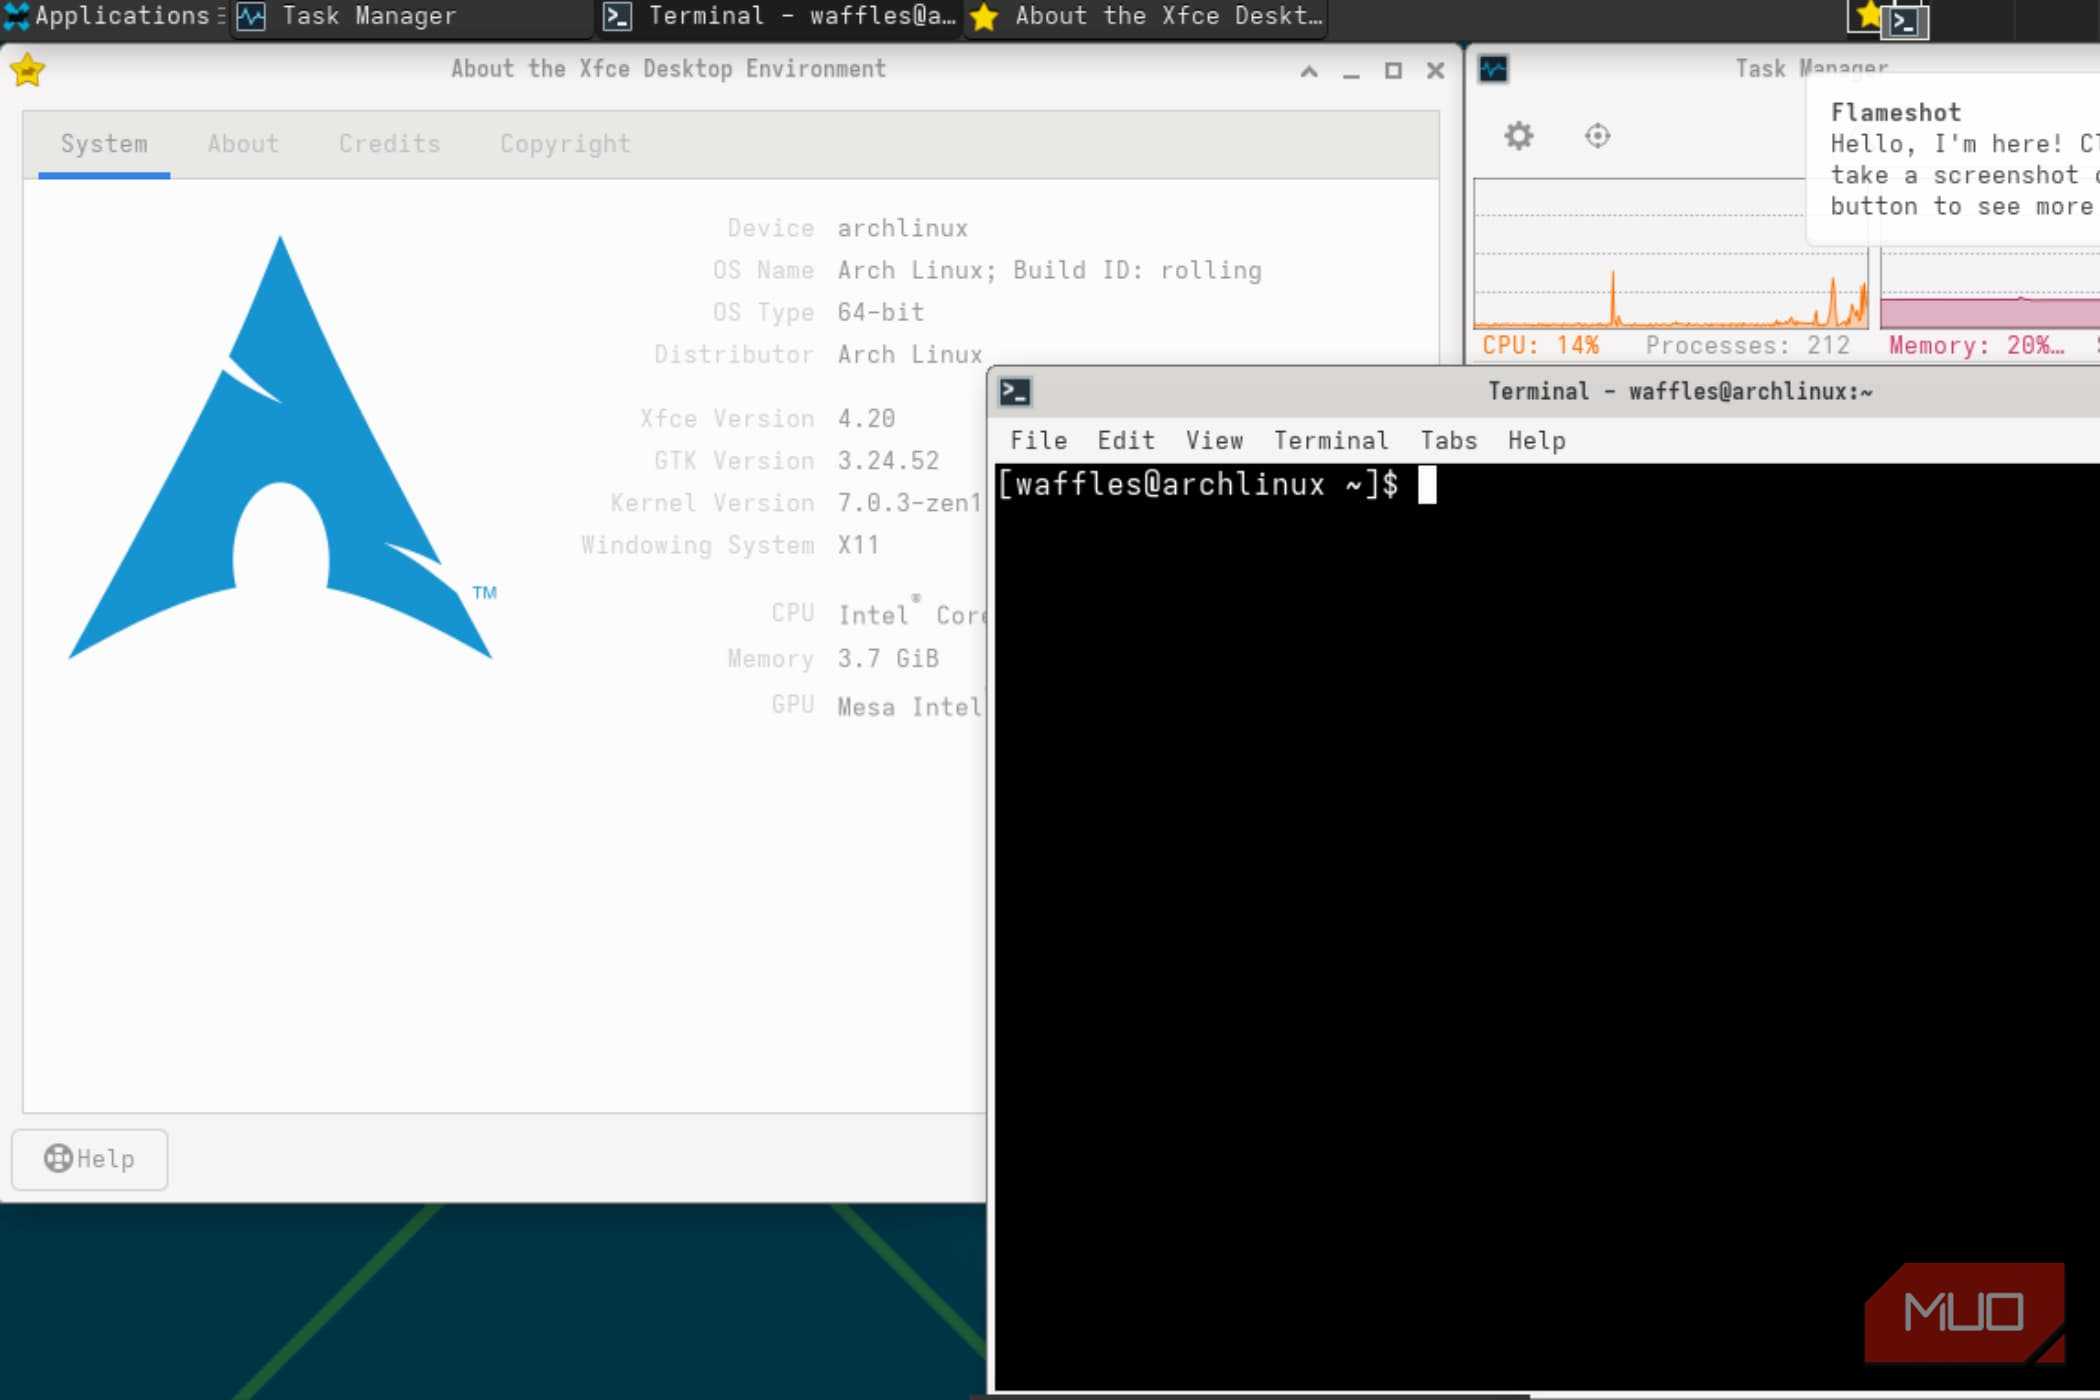2100x1400 pixels.
Task: Select About the Xfce Desktop taskbar button
Action: coord(1146,17)
